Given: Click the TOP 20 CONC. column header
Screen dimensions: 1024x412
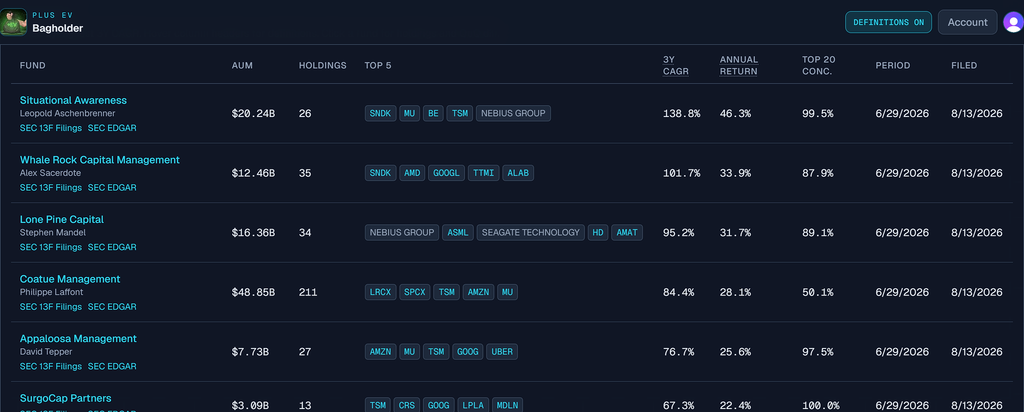Looking at the screenshot, I should pyautogui.click(x=819, y=65).
